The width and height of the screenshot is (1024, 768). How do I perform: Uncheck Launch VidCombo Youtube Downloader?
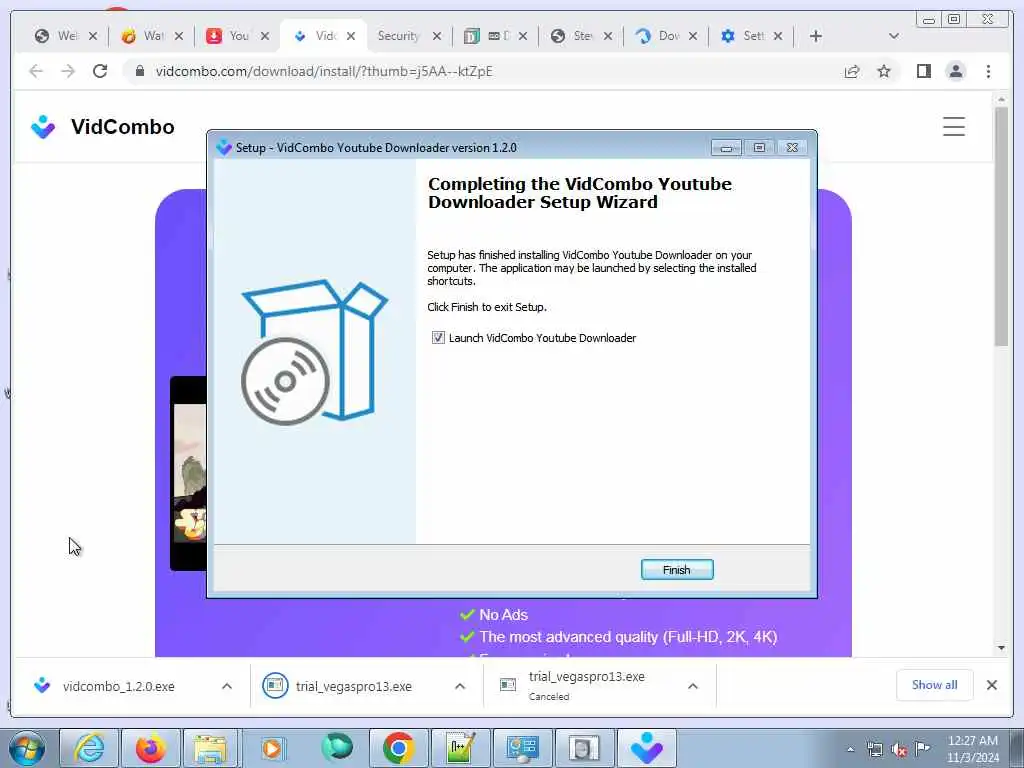coord(438,338)
